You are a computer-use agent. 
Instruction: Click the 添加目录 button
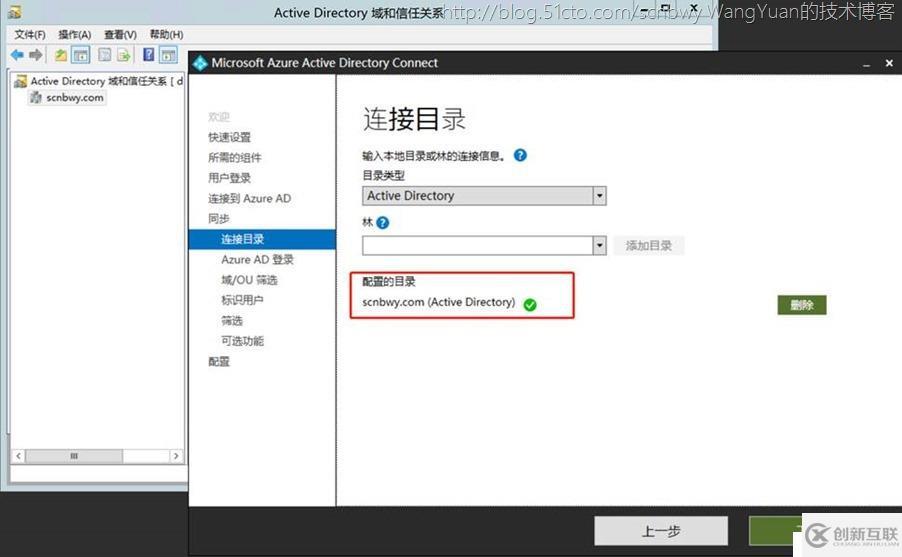coord(649,246)
